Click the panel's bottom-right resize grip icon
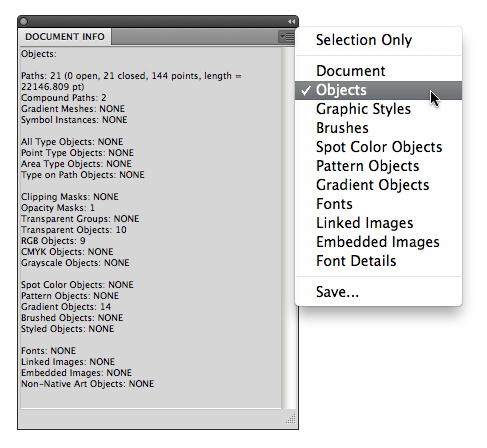Viewport: 487px width, 448px height. coord(291,419)
